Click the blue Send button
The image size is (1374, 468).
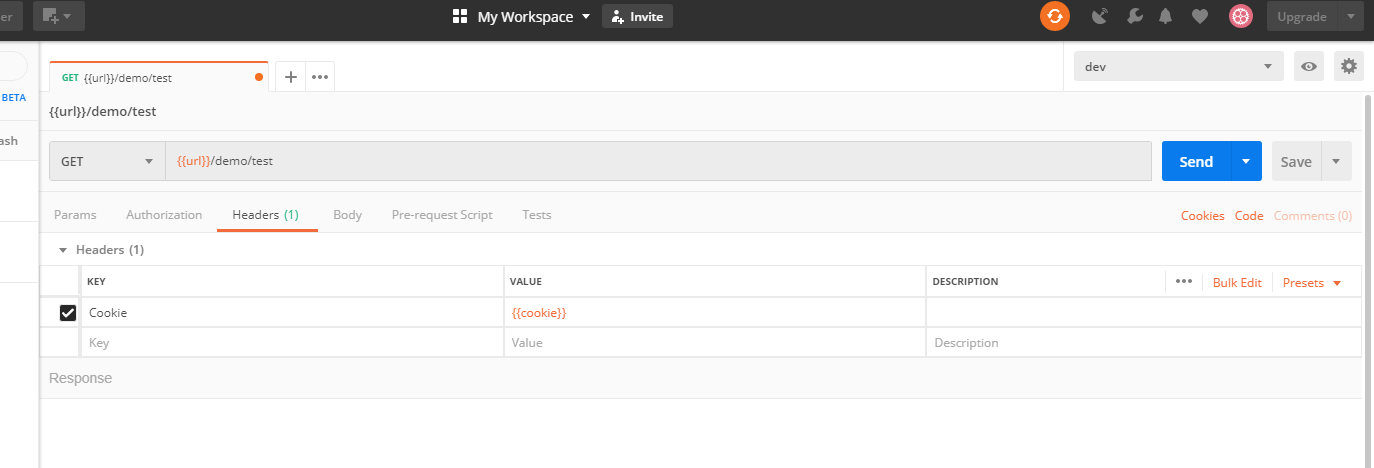pos(1196,161)
